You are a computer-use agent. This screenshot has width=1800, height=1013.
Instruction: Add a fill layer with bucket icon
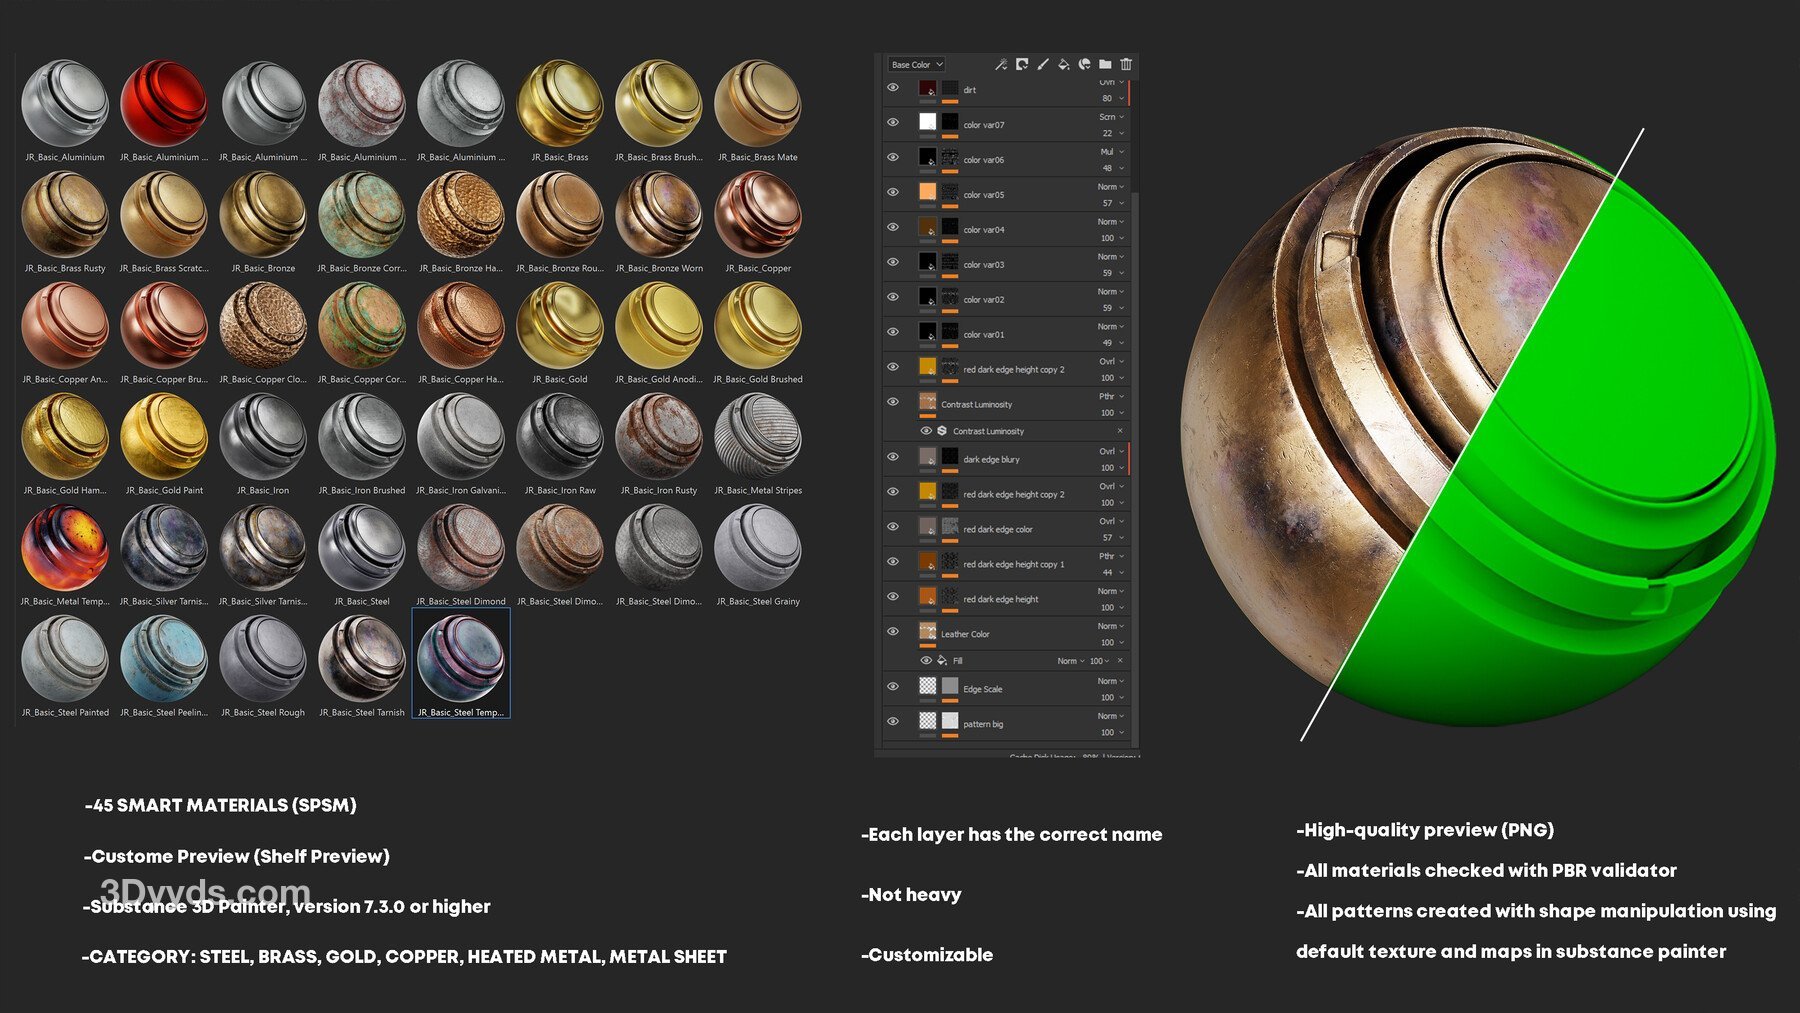[1064, 64]
